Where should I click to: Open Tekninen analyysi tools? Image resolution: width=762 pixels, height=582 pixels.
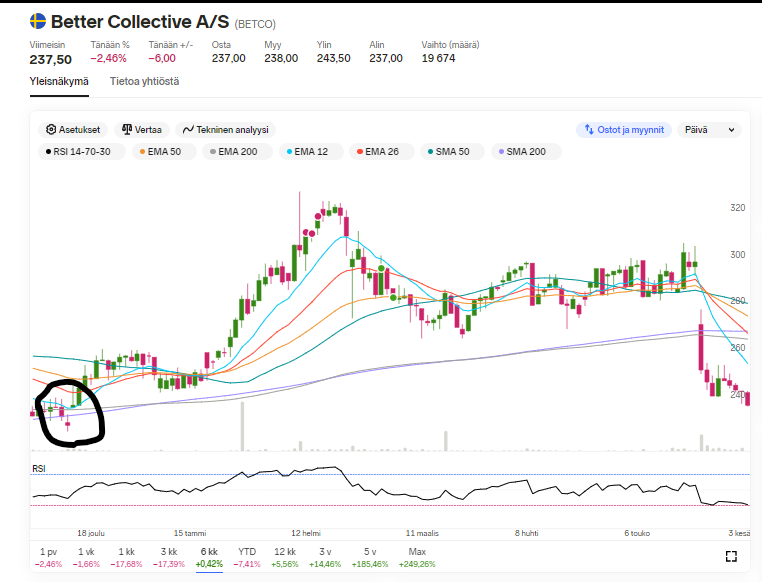click(x=225, y=130)
